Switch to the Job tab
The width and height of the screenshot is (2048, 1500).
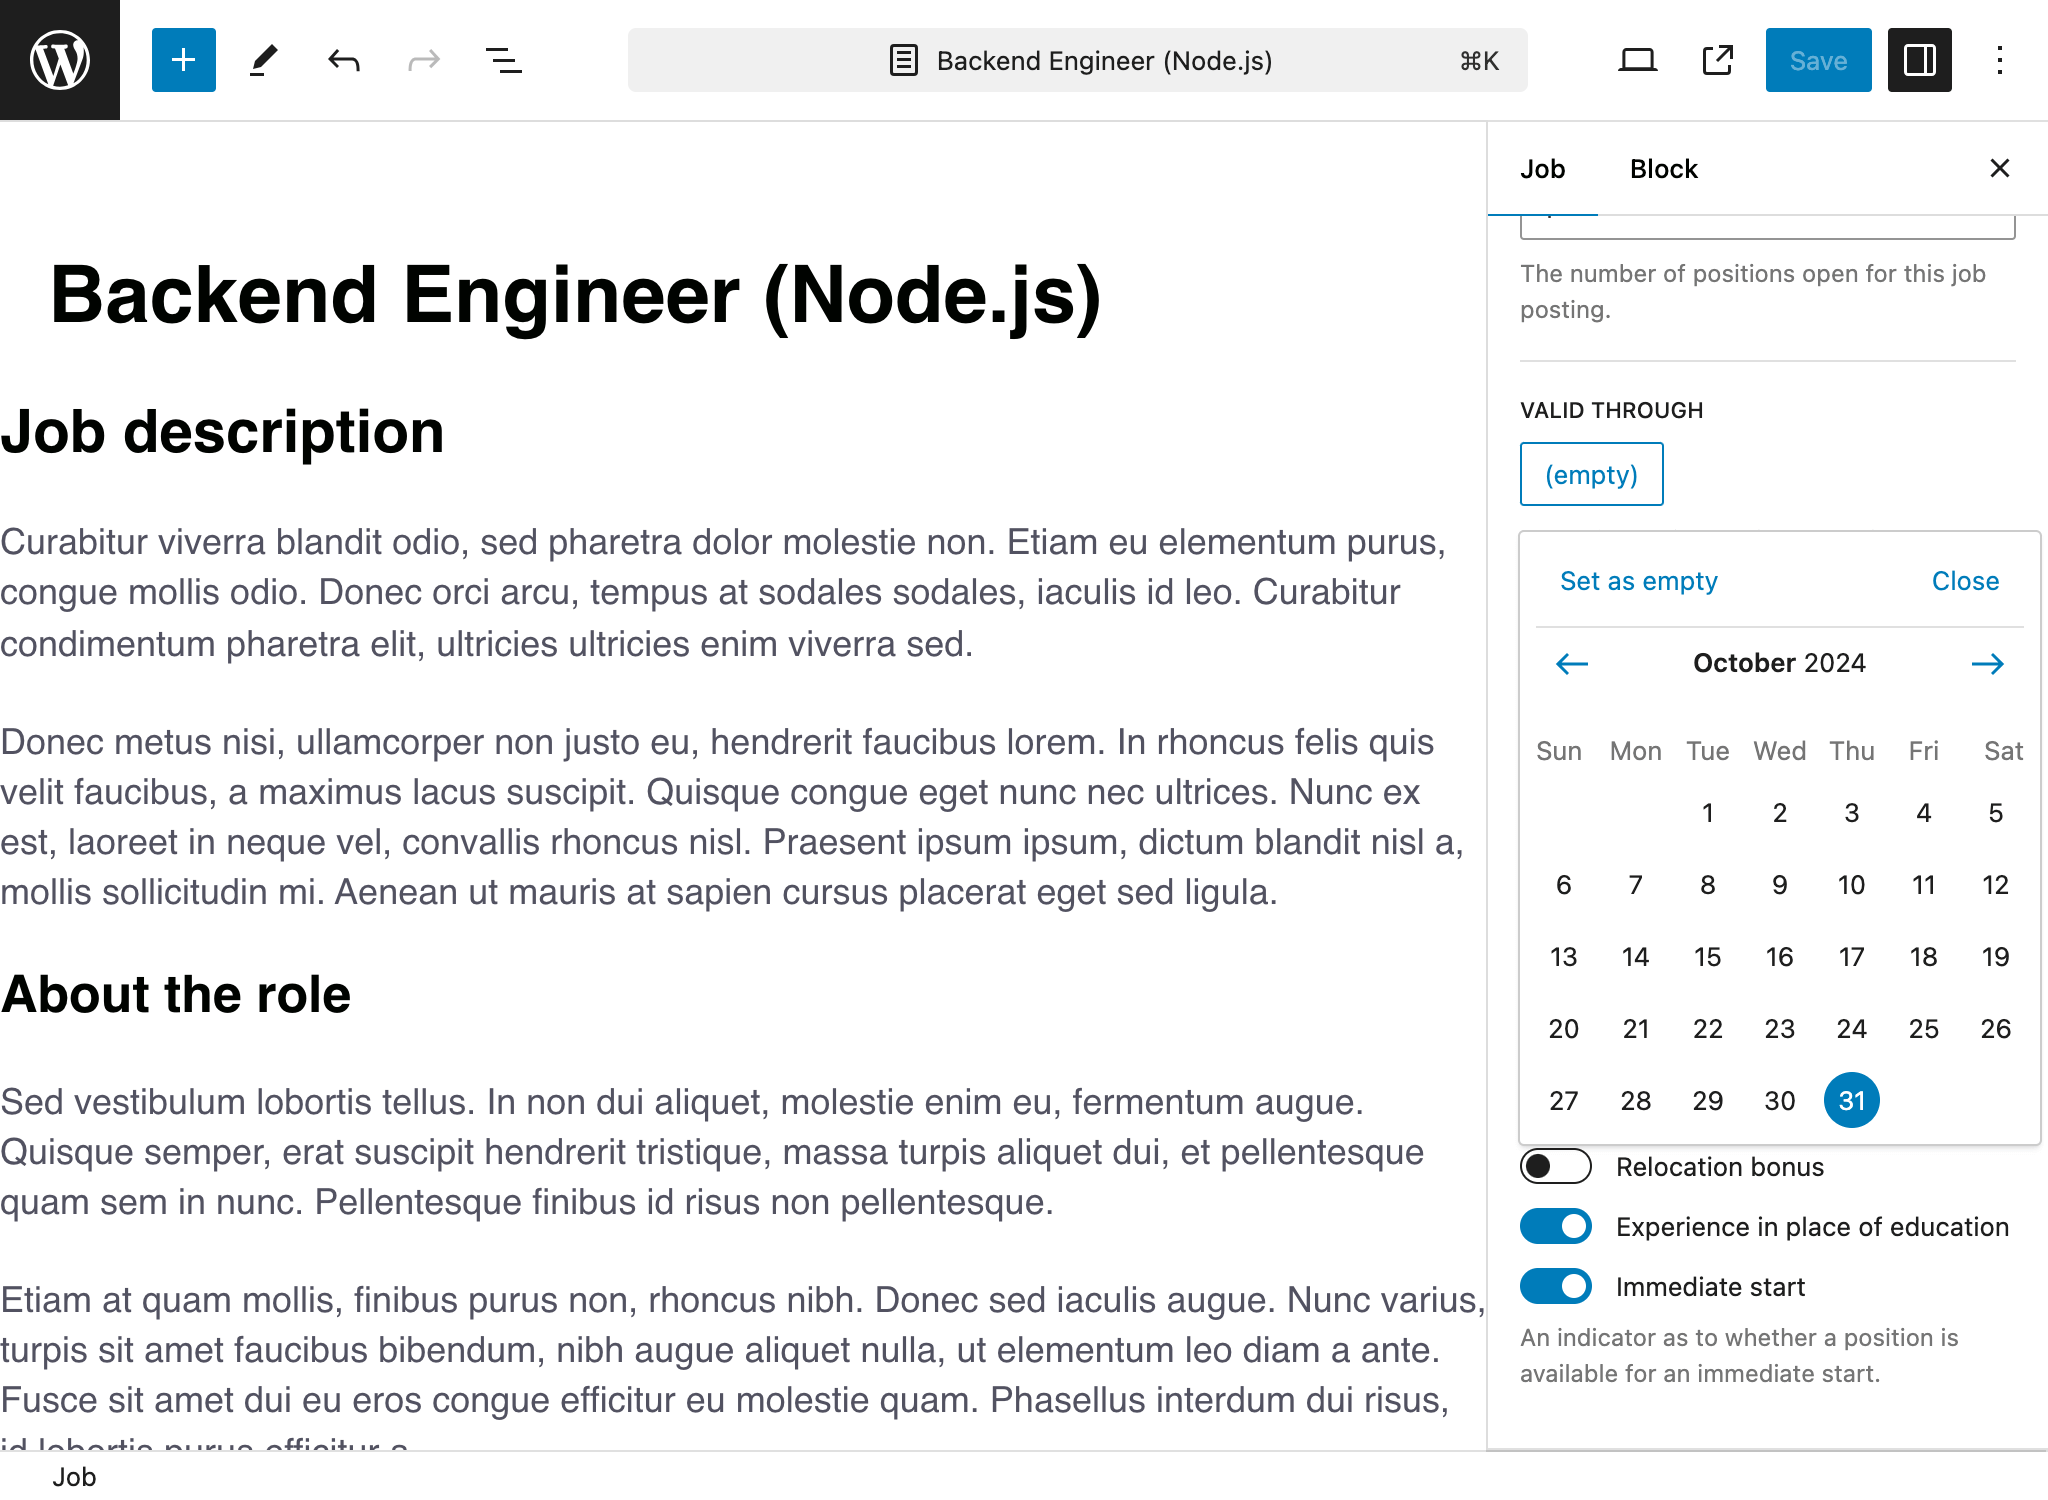(x=1542, y=169)
